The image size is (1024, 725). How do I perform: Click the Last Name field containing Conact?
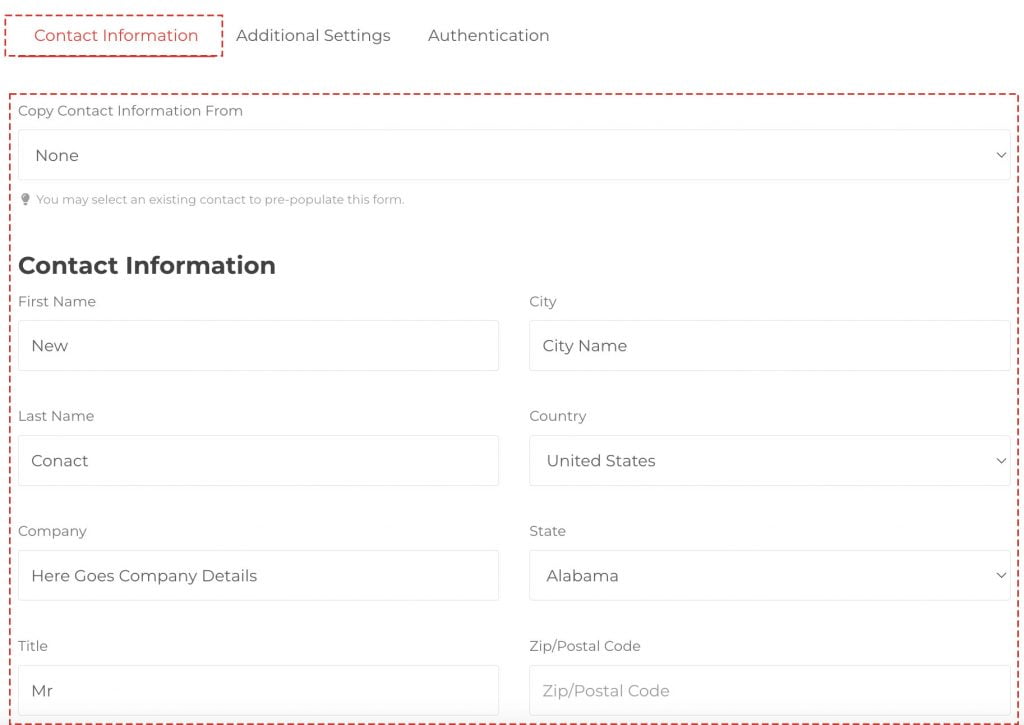[x=258, y=460]
